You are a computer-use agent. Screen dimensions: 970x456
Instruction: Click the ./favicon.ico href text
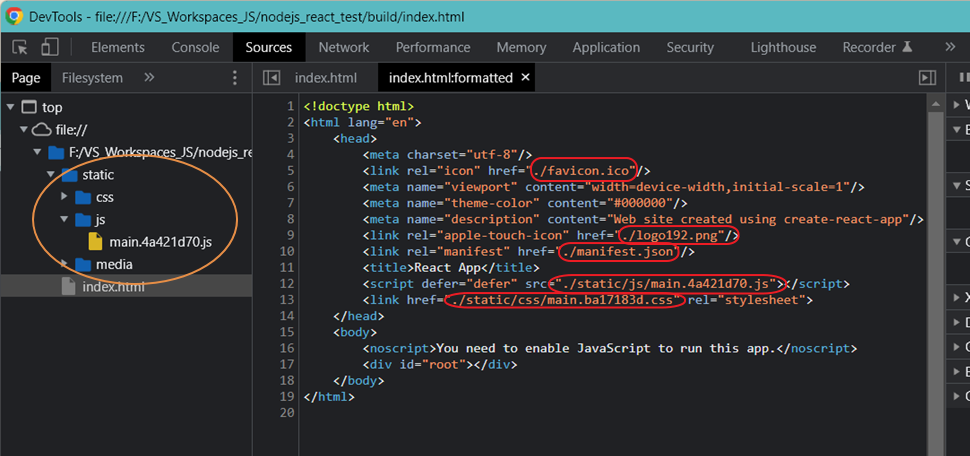(x=583, y=170)
